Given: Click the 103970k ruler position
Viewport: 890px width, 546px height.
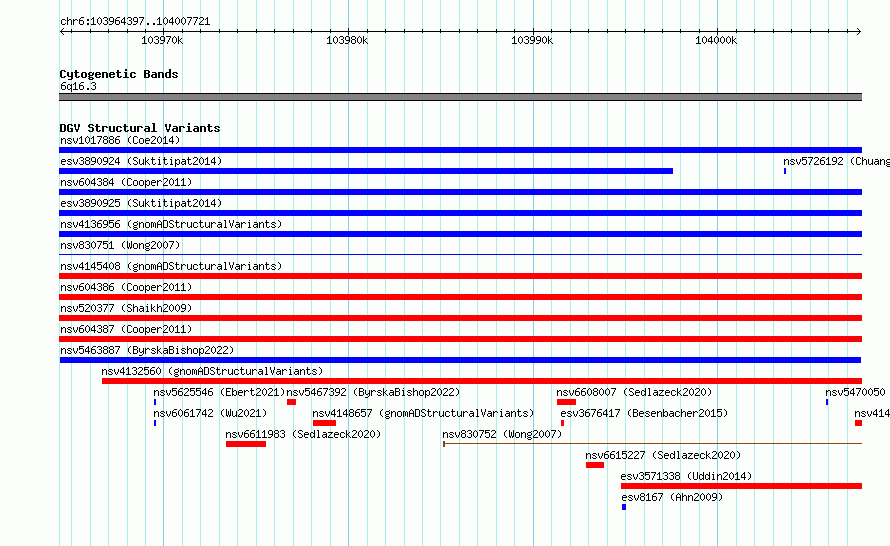Looking at the screenshot, I should [x=162, y=40].
